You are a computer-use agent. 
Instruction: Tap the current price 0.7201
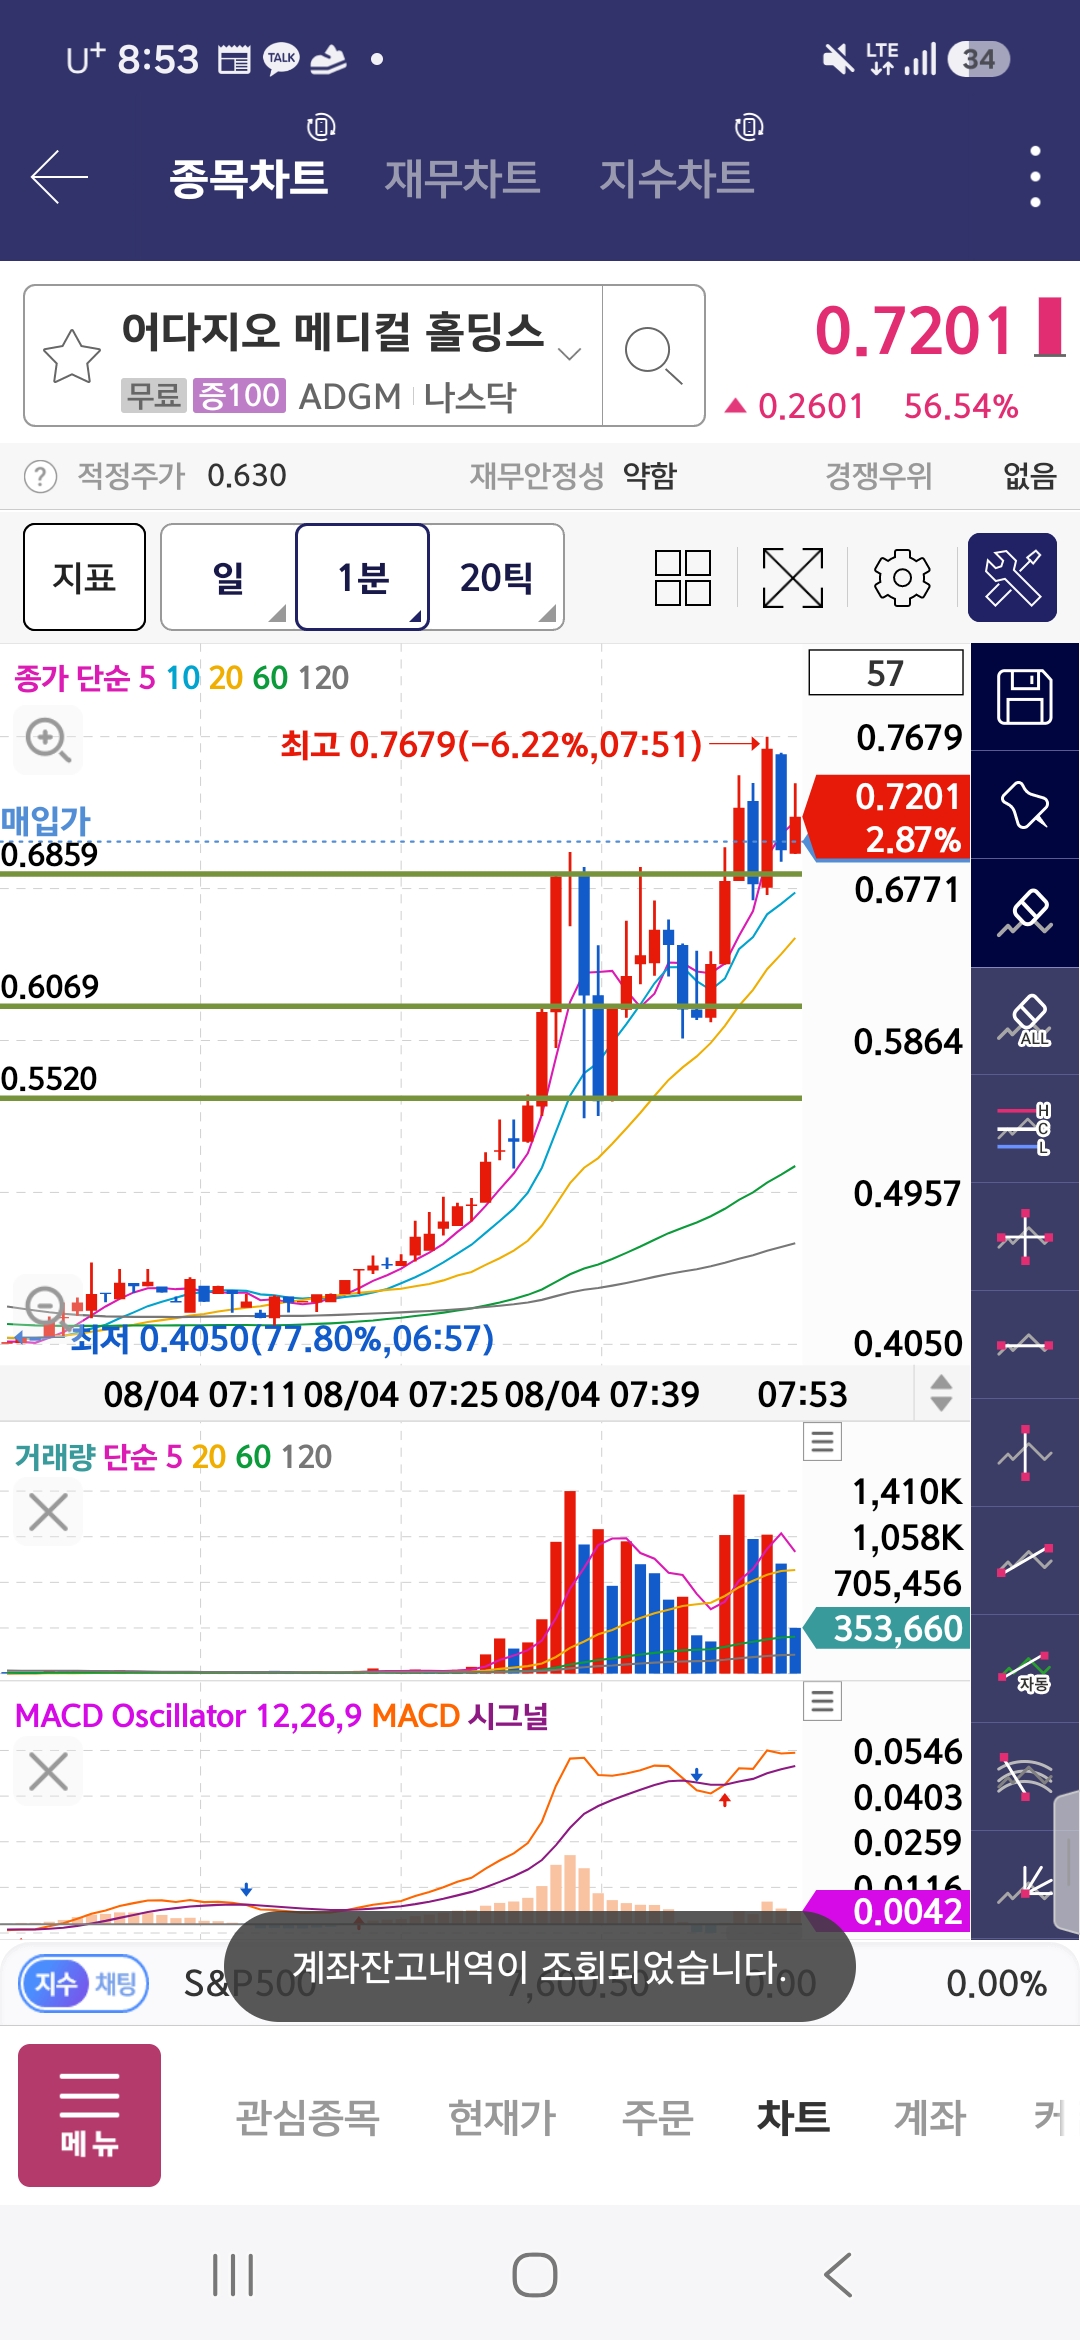[x=914, y=331]
